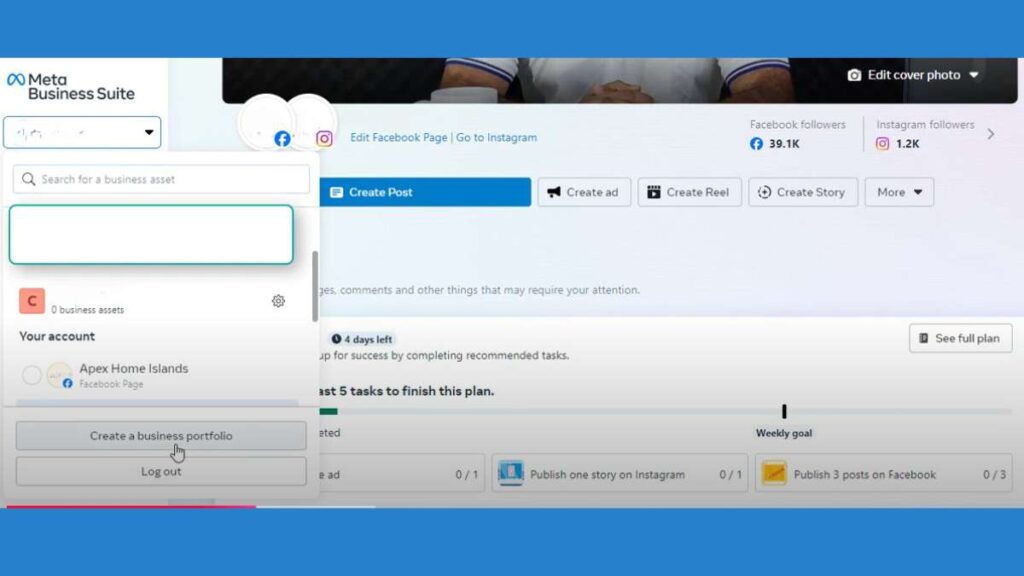Click the weekly plan progress bar
Screen dimensions: 1024x576
click(665, 411)
